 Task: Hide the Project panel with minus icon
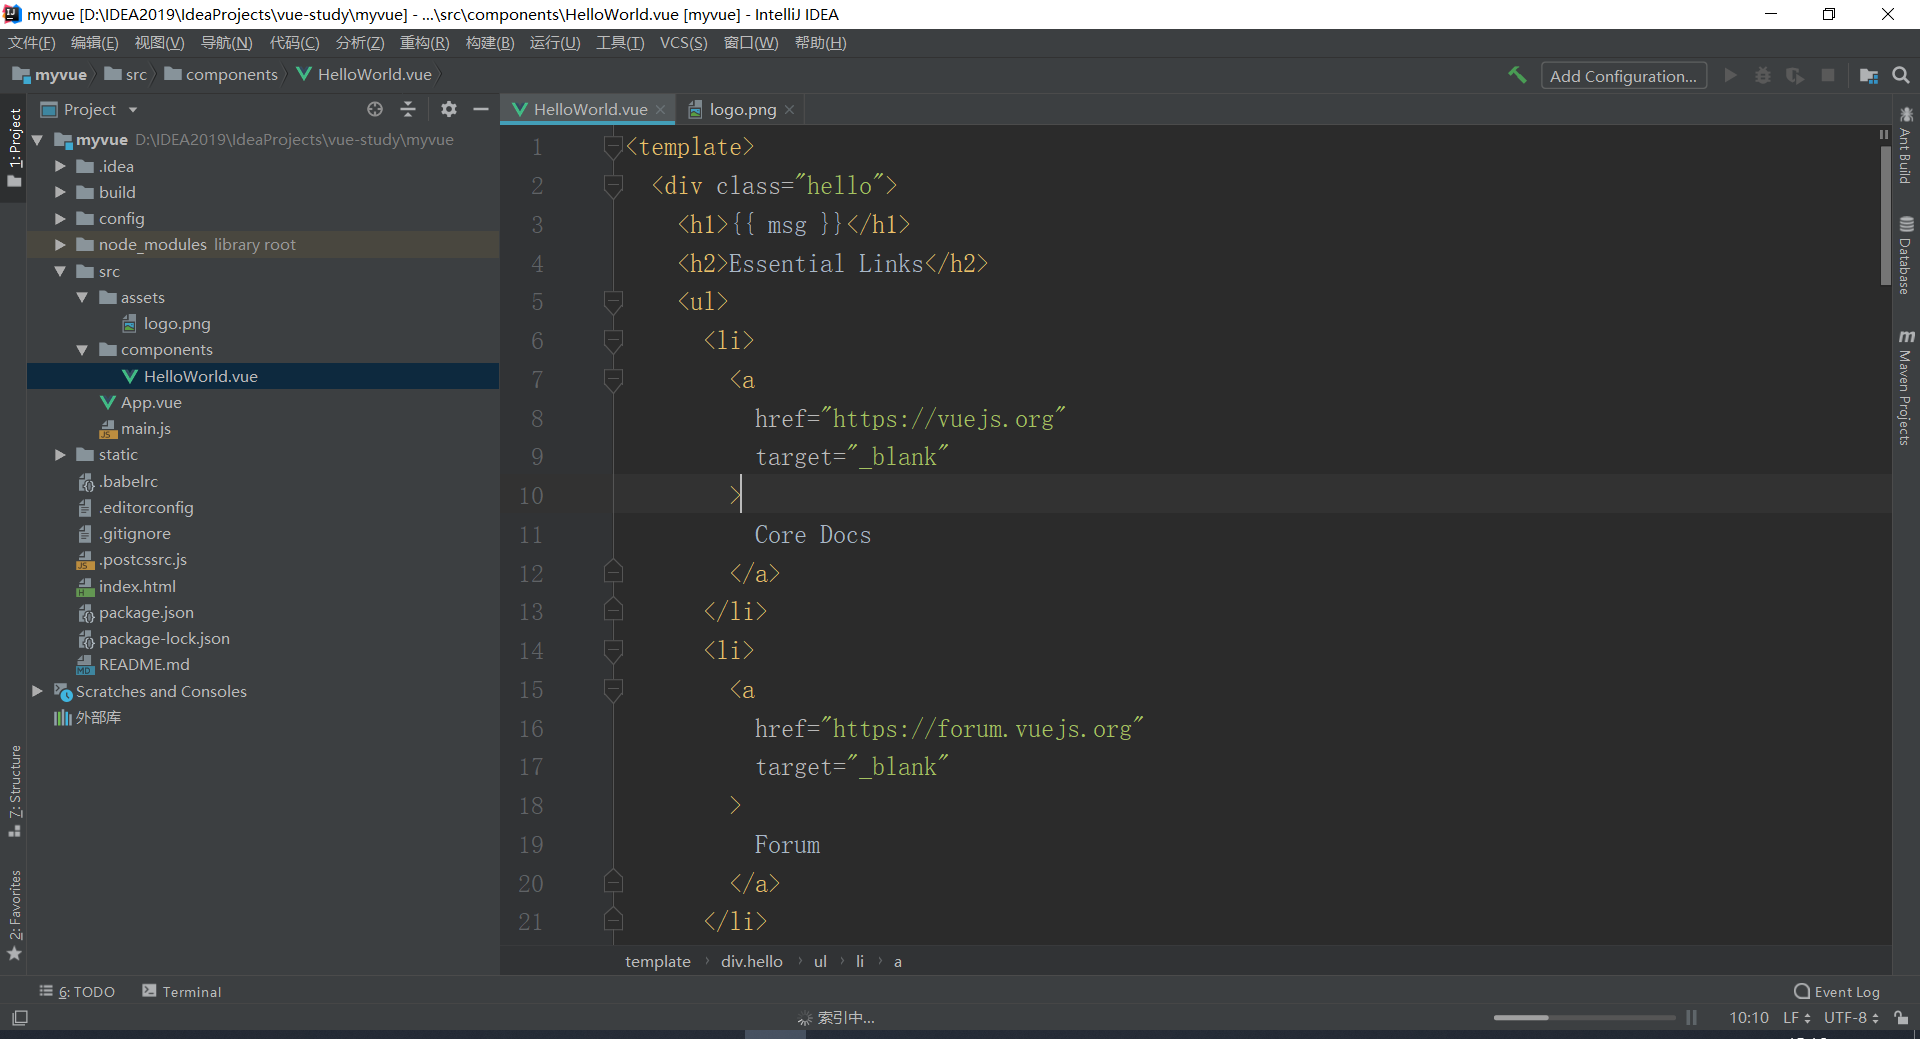tap(481, 109)
